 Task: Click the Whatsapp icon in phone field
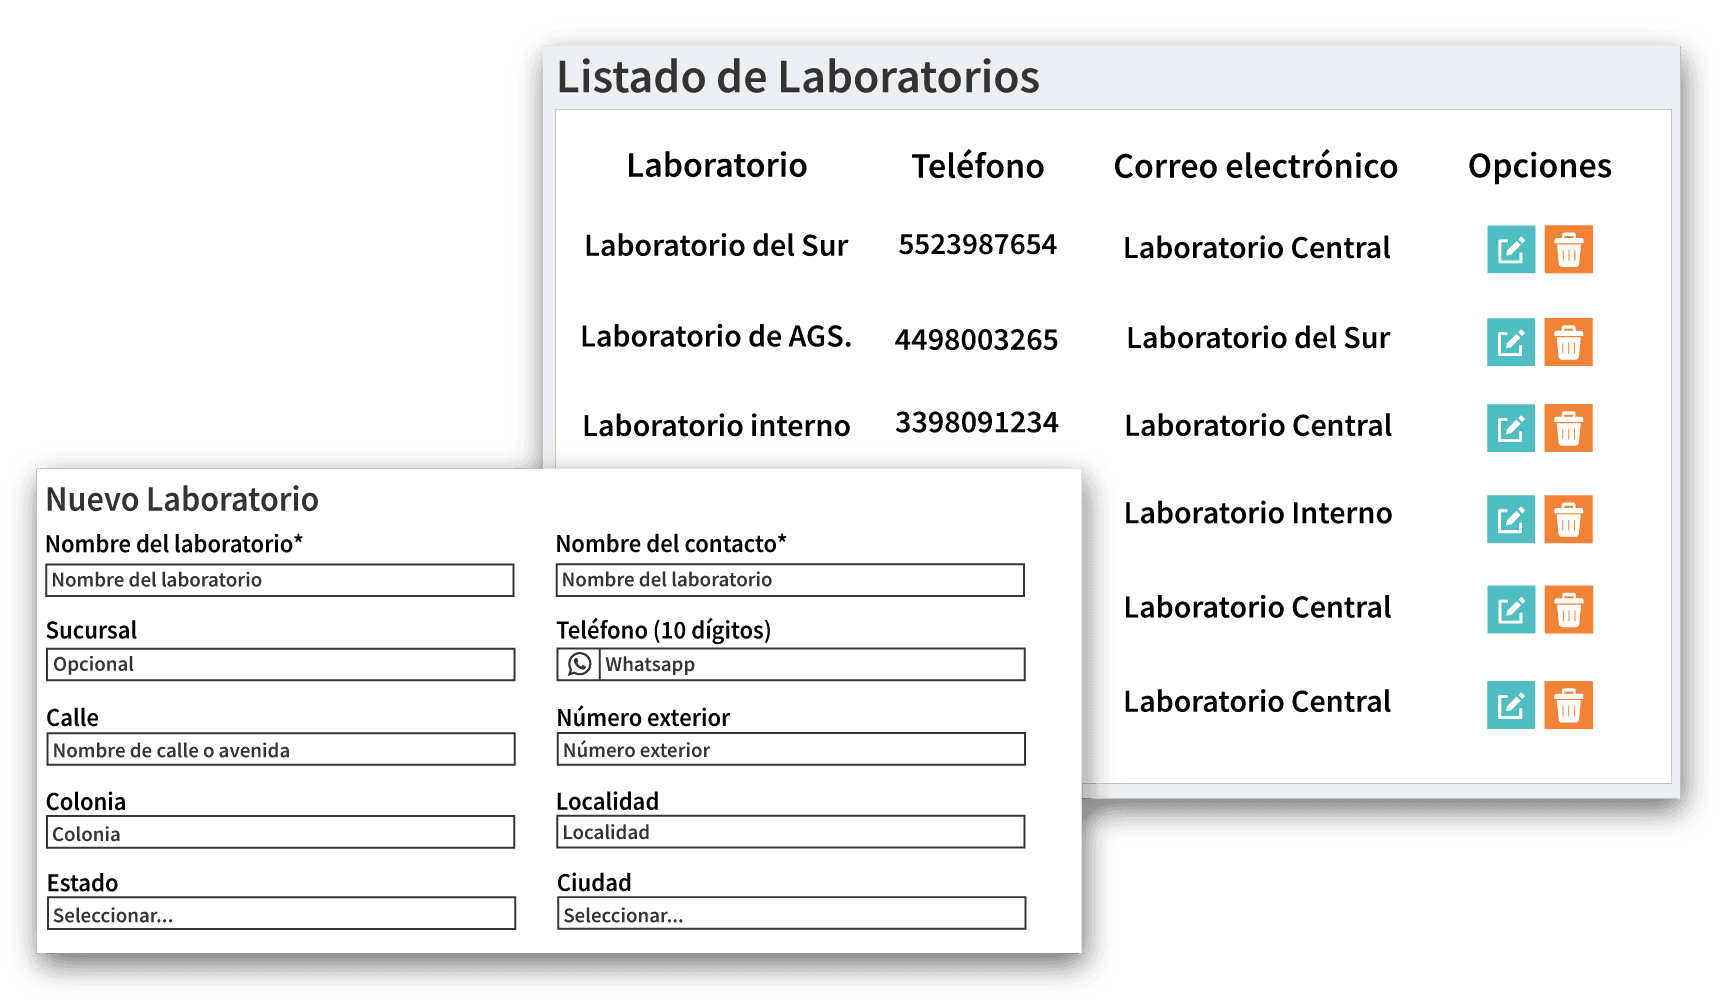(x=579, y=665)
